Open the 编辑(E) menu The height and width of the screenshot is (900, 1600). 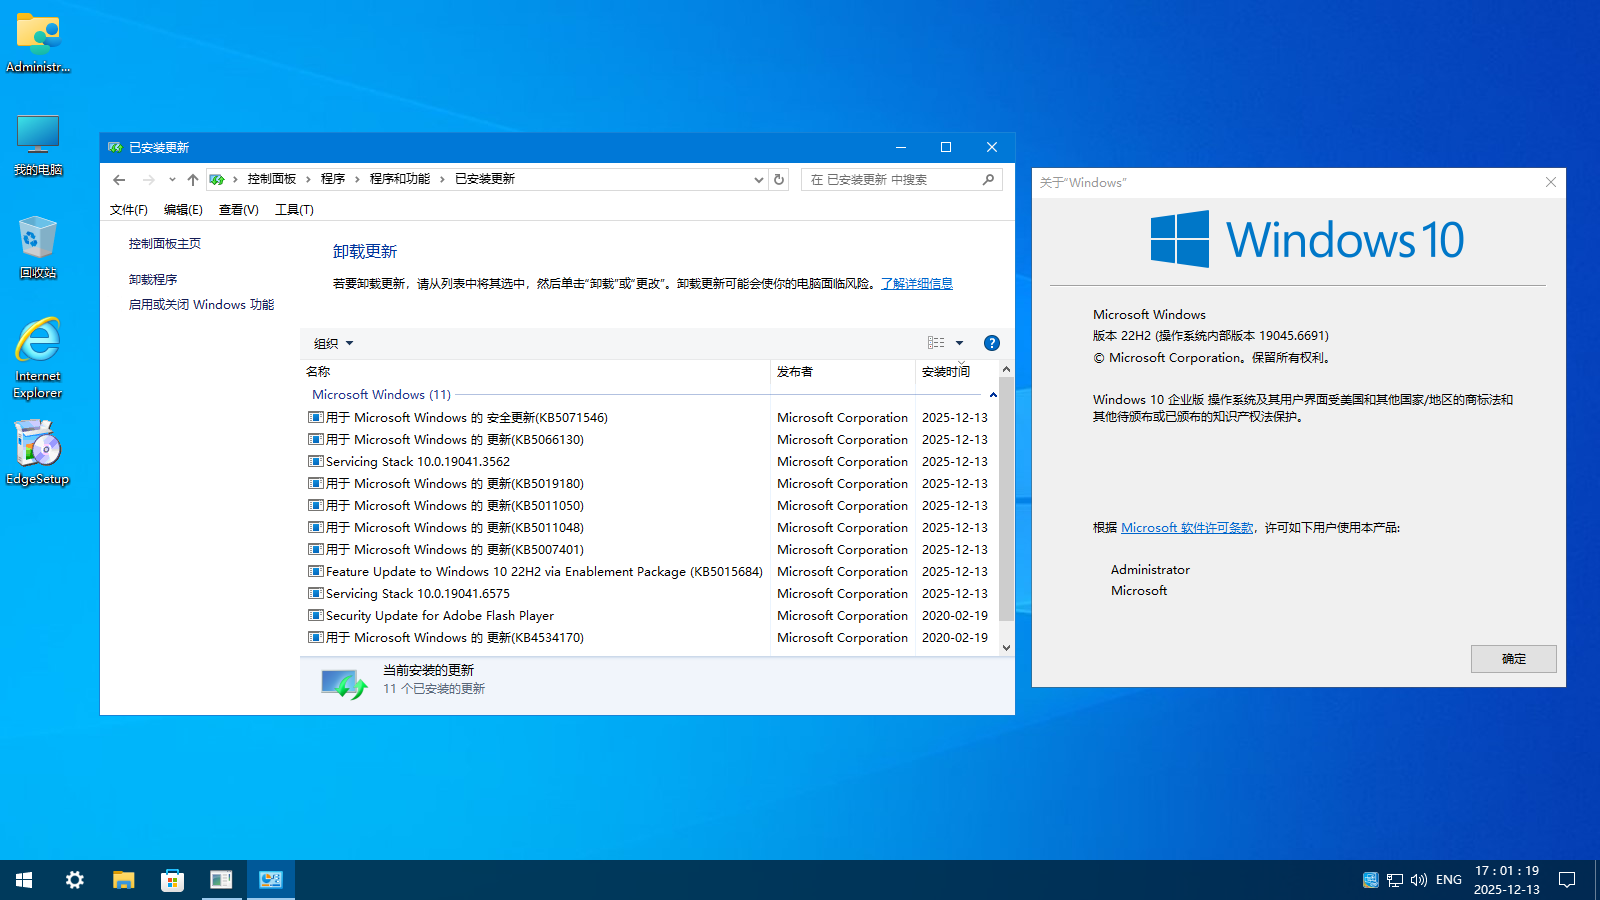click(183, 210)
